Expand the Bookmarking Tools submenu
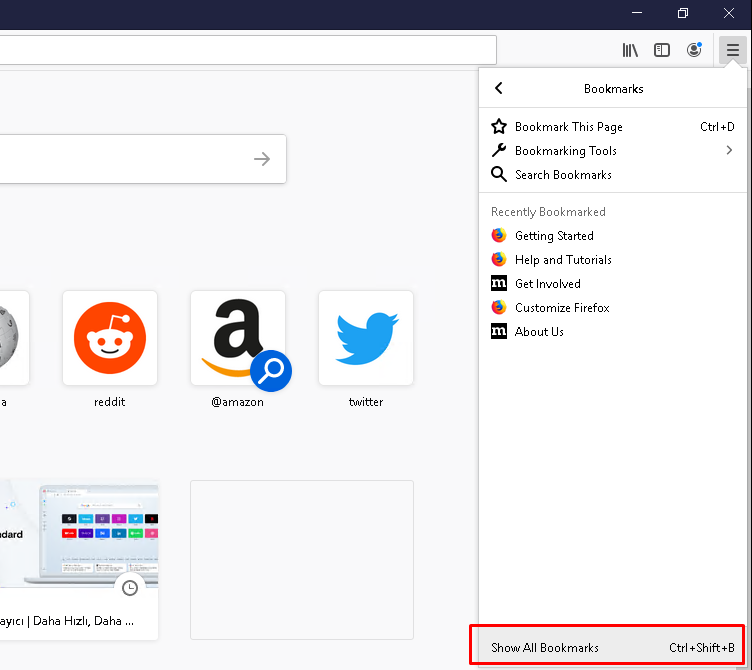This screenshot has height=670, width=752. (613, 151)
